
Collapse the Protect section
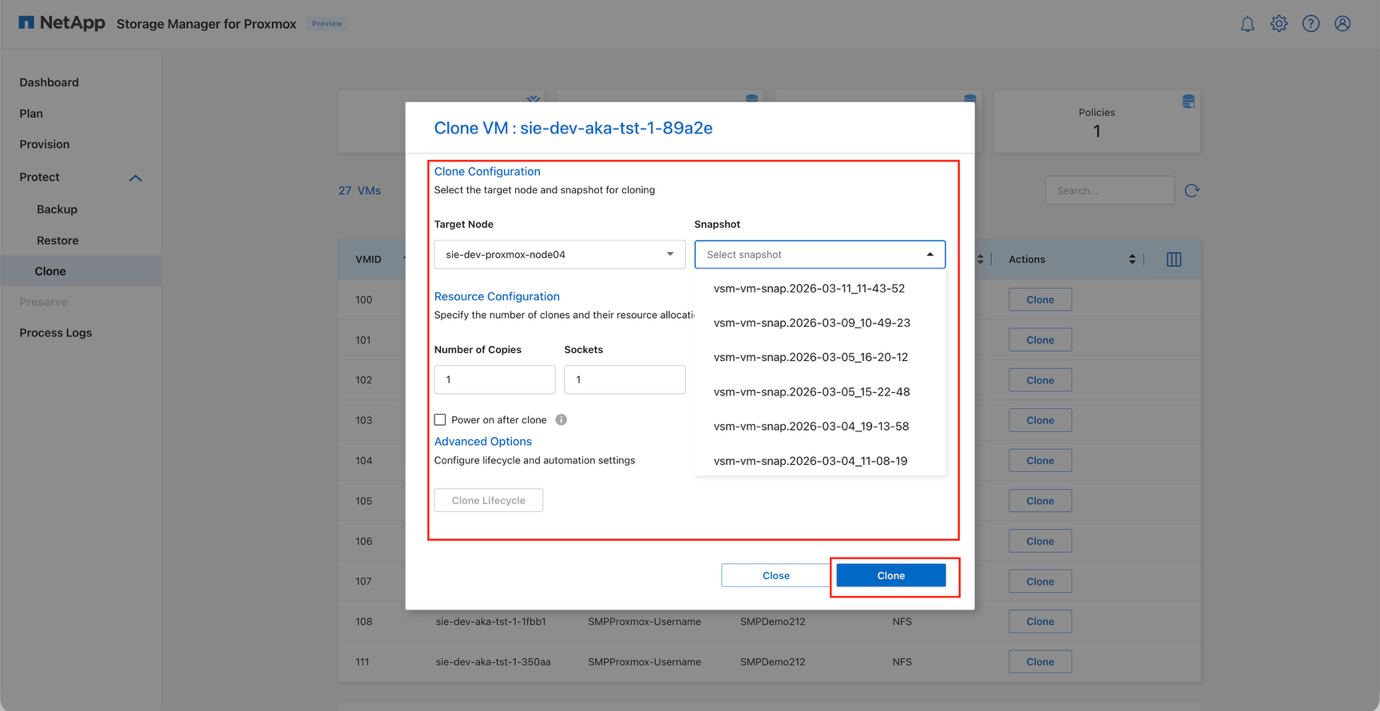pos(135,177)
